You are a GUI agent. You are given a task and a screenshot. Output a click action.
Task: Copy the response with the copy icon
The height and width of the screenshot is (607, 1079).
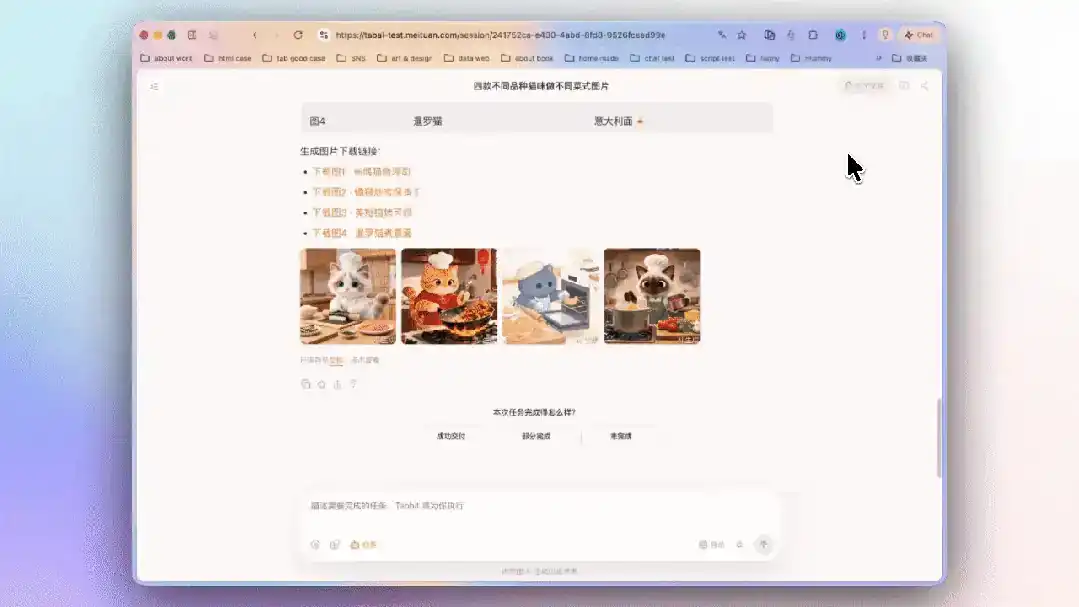coord(306,384)
